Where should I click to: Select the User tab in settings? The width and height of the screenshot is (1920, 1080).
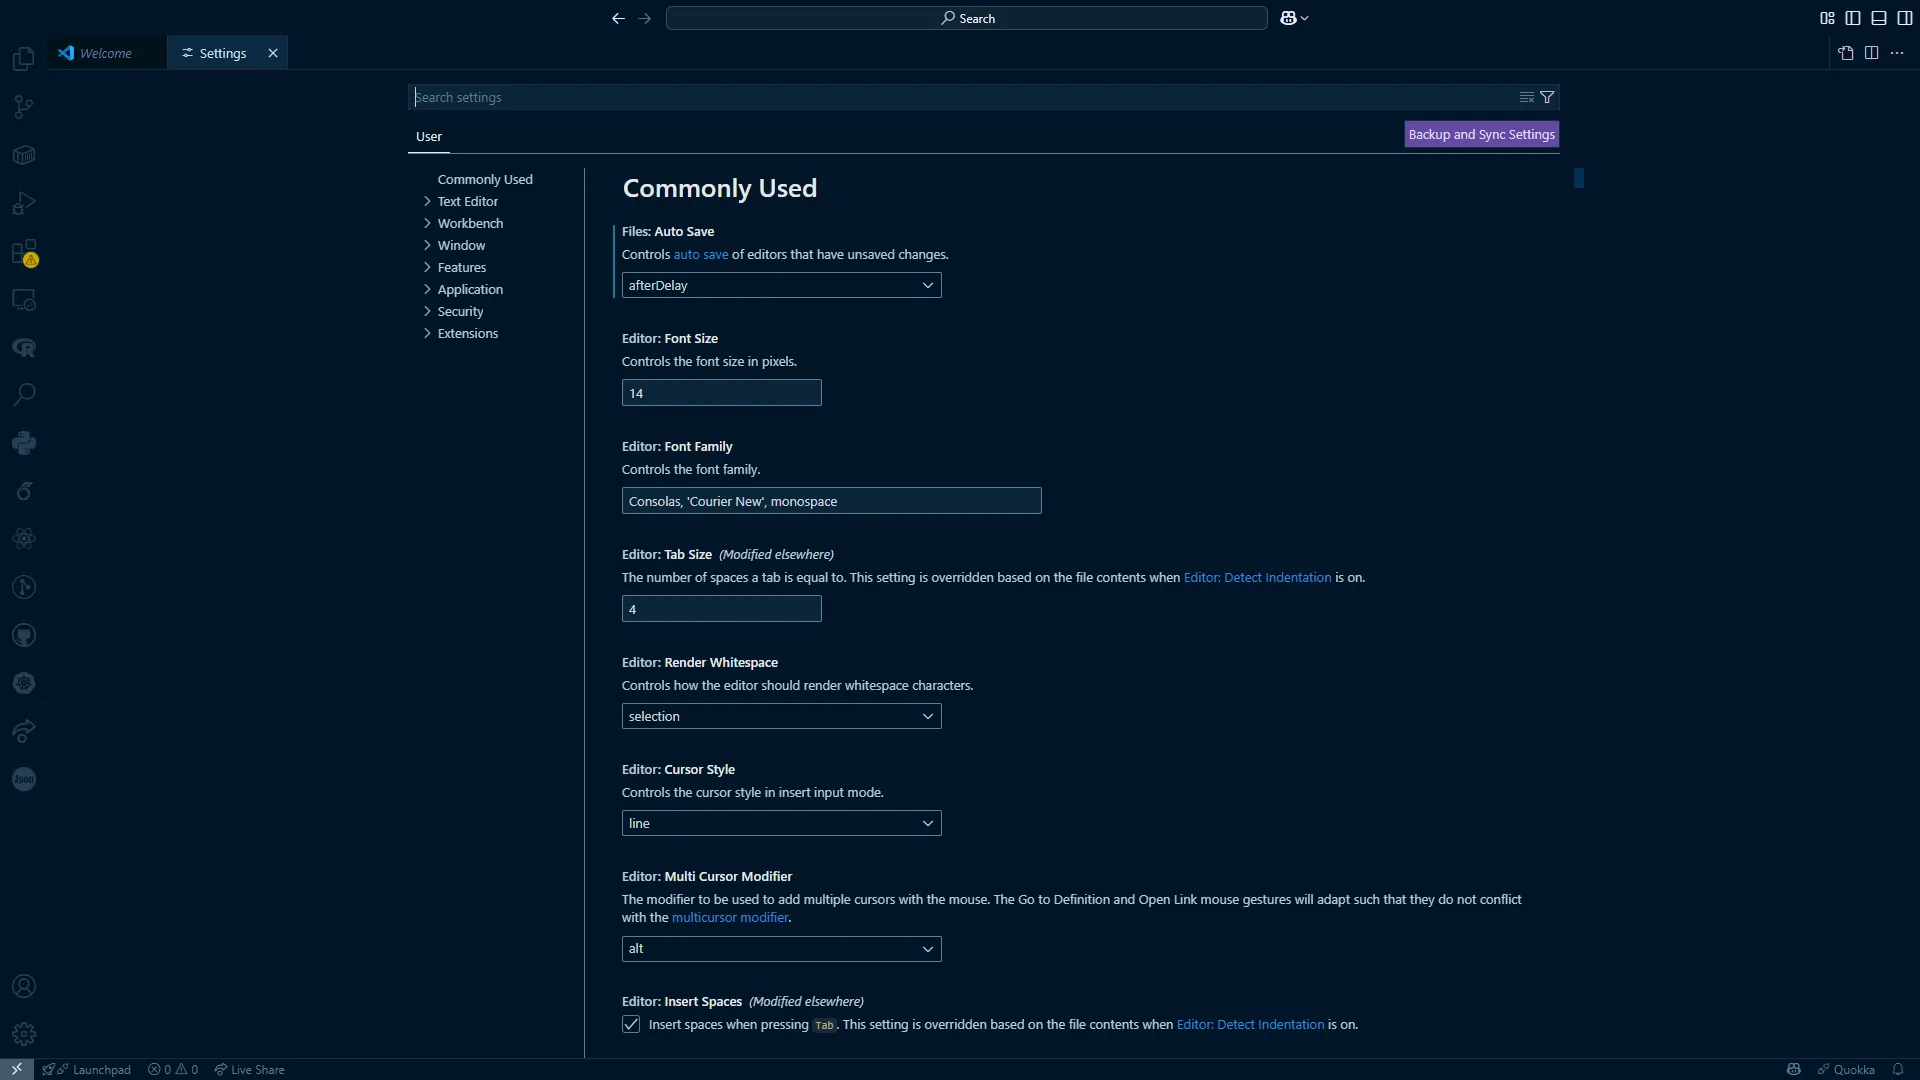coord(429,136)
